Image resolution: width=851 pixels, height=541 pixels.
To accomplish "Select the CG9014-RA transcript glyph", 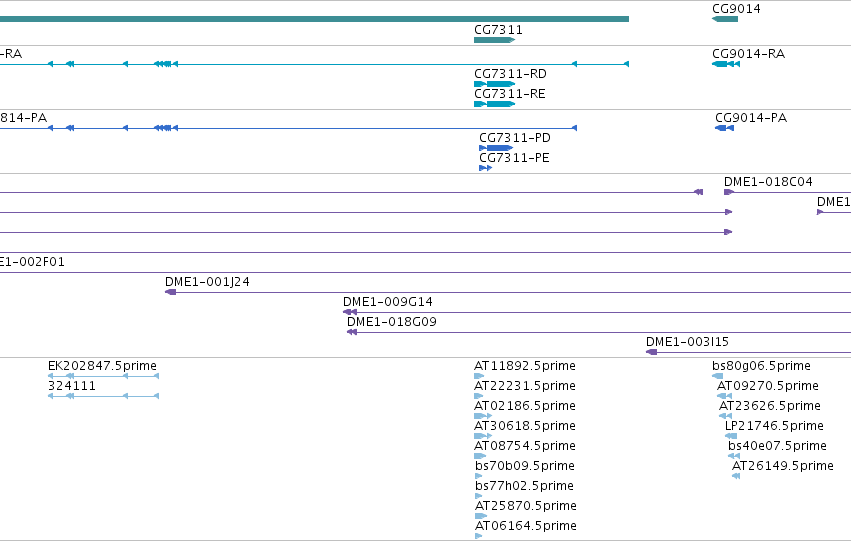I will (x=726, y=64).
